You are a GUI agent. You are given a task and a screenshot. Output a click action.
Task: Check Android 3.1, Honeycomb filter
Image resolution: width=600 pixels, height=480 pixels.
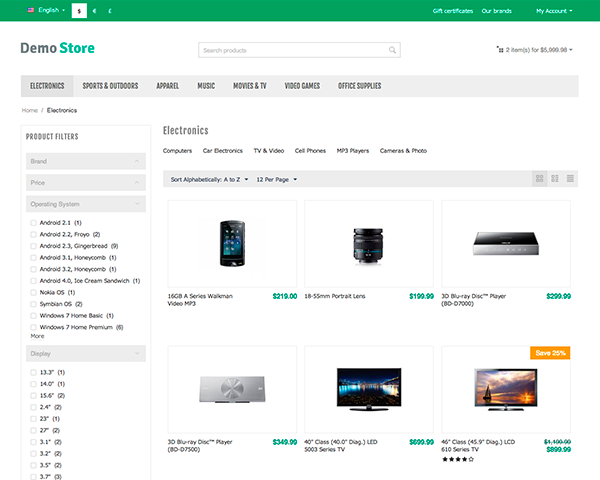33,258
